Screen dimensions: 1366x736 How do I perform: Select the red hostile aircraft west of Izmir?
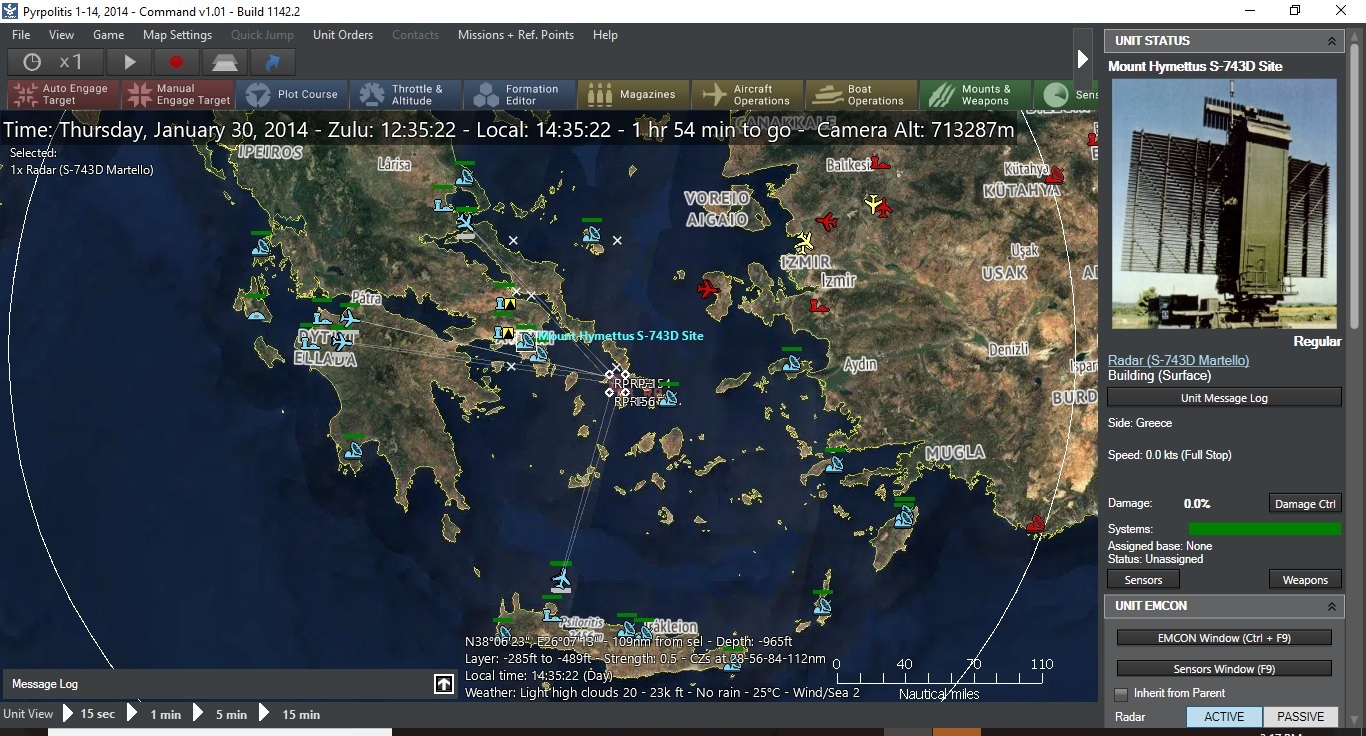pyautogui.click(x=708, y=290)
